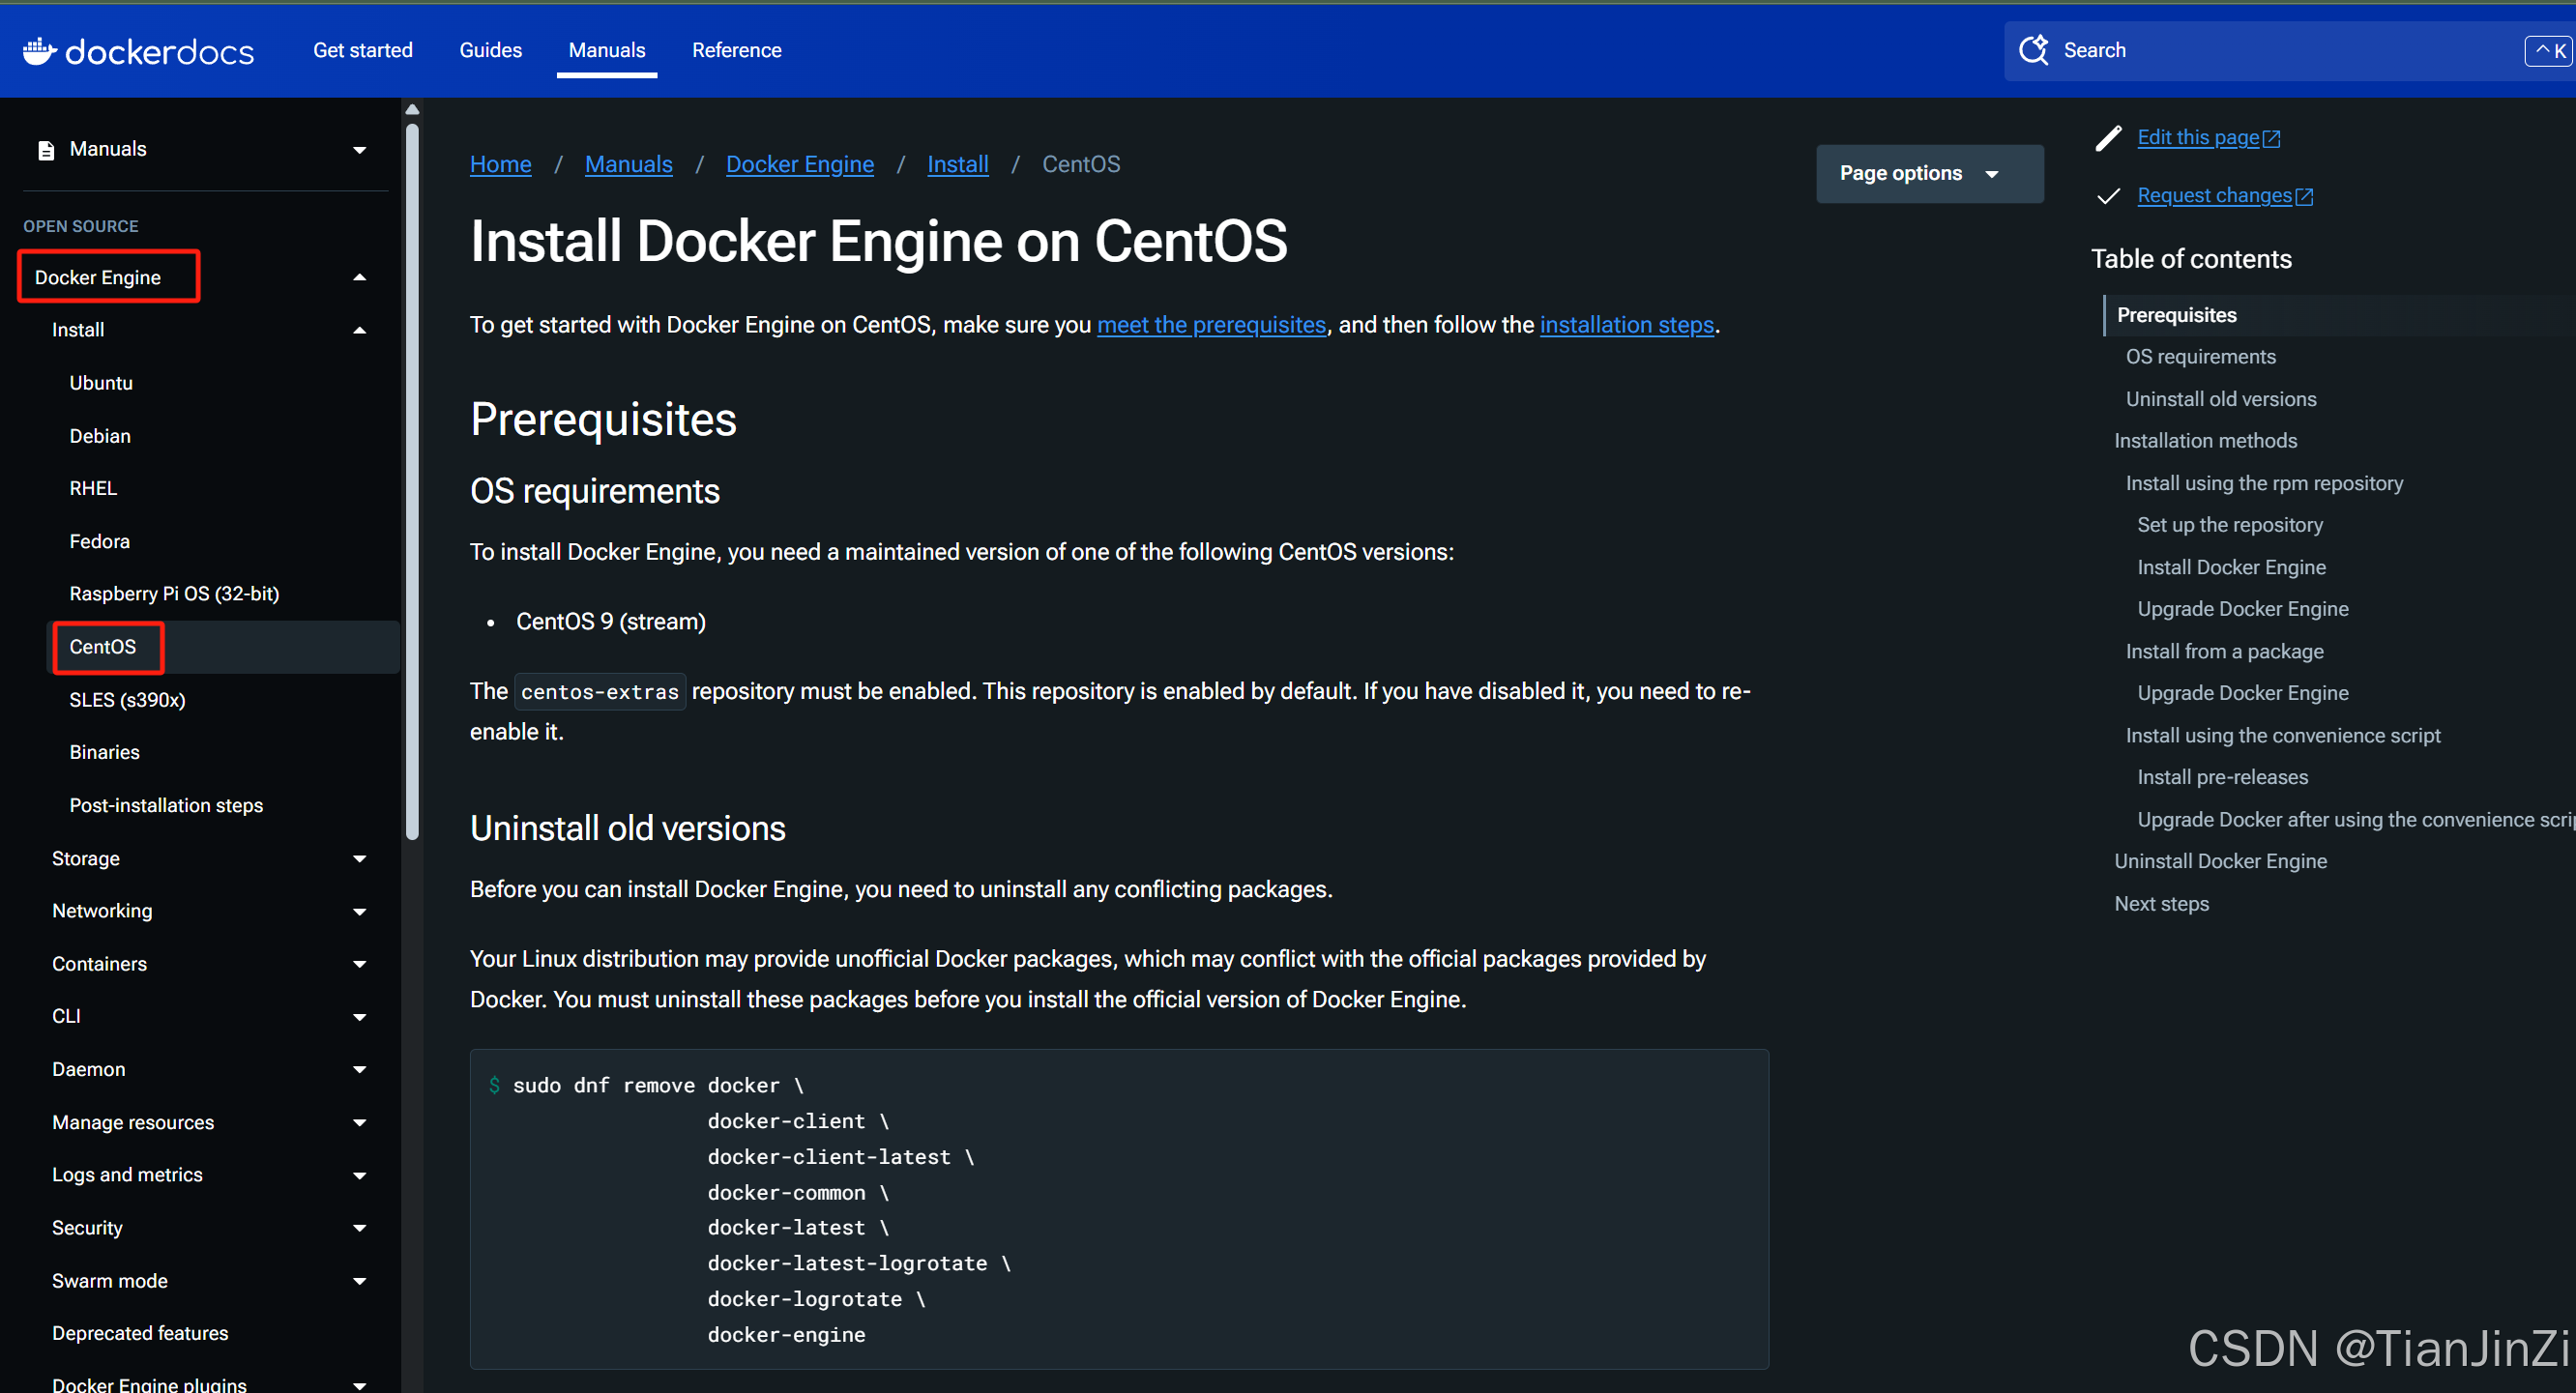Click the pencil icon beside Edit this page

tap(2109, 138)
